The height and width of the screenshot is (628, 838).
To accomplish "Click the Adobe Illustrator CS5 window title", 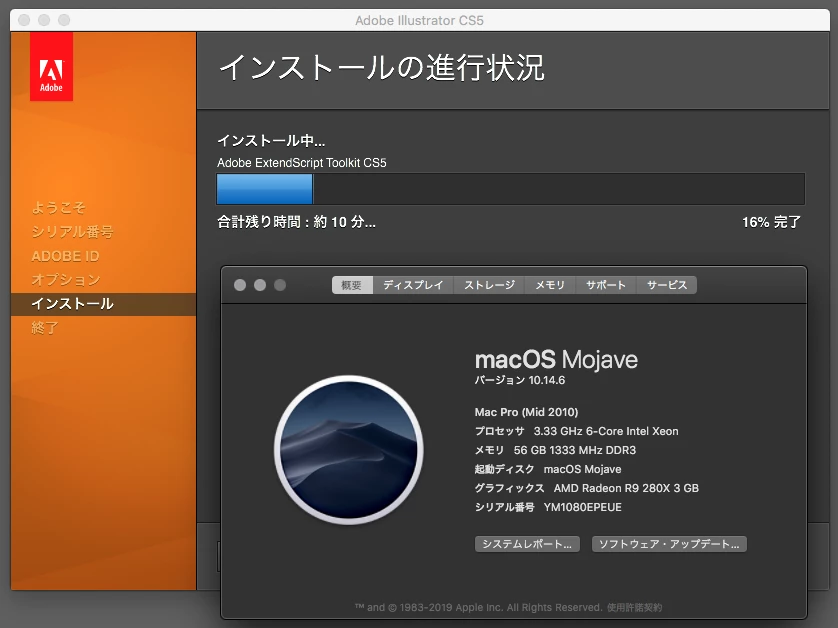I will pyautogui.click(x=420, y=20).
